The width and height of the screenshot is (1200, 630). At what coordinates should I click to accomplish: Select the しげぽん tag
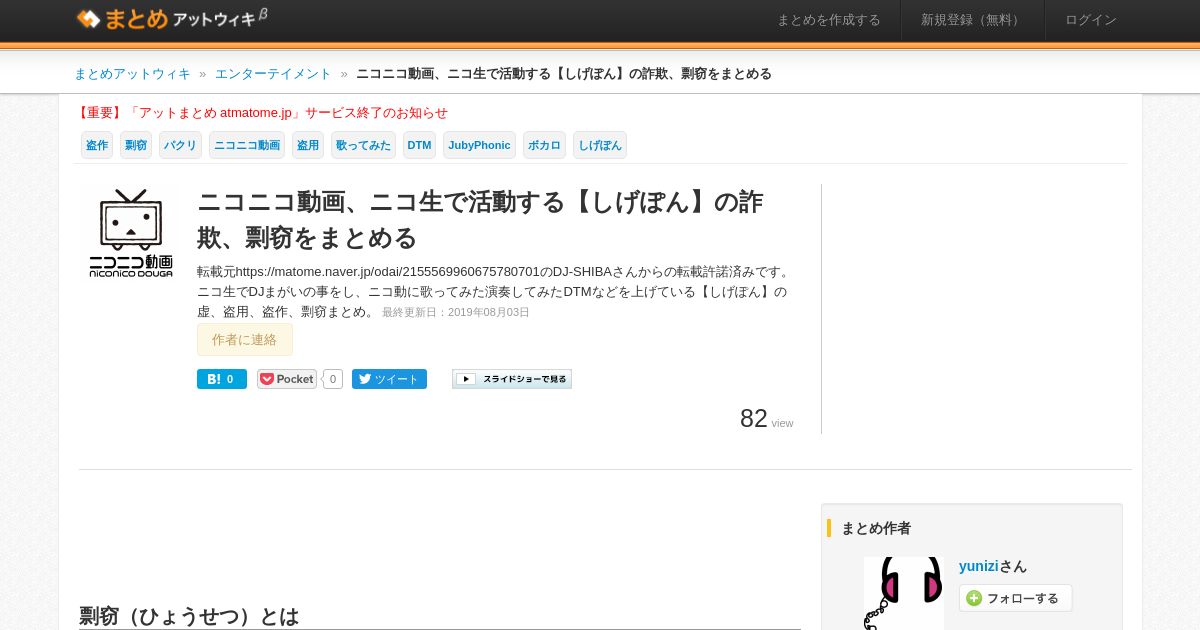(x=600, y=145)
